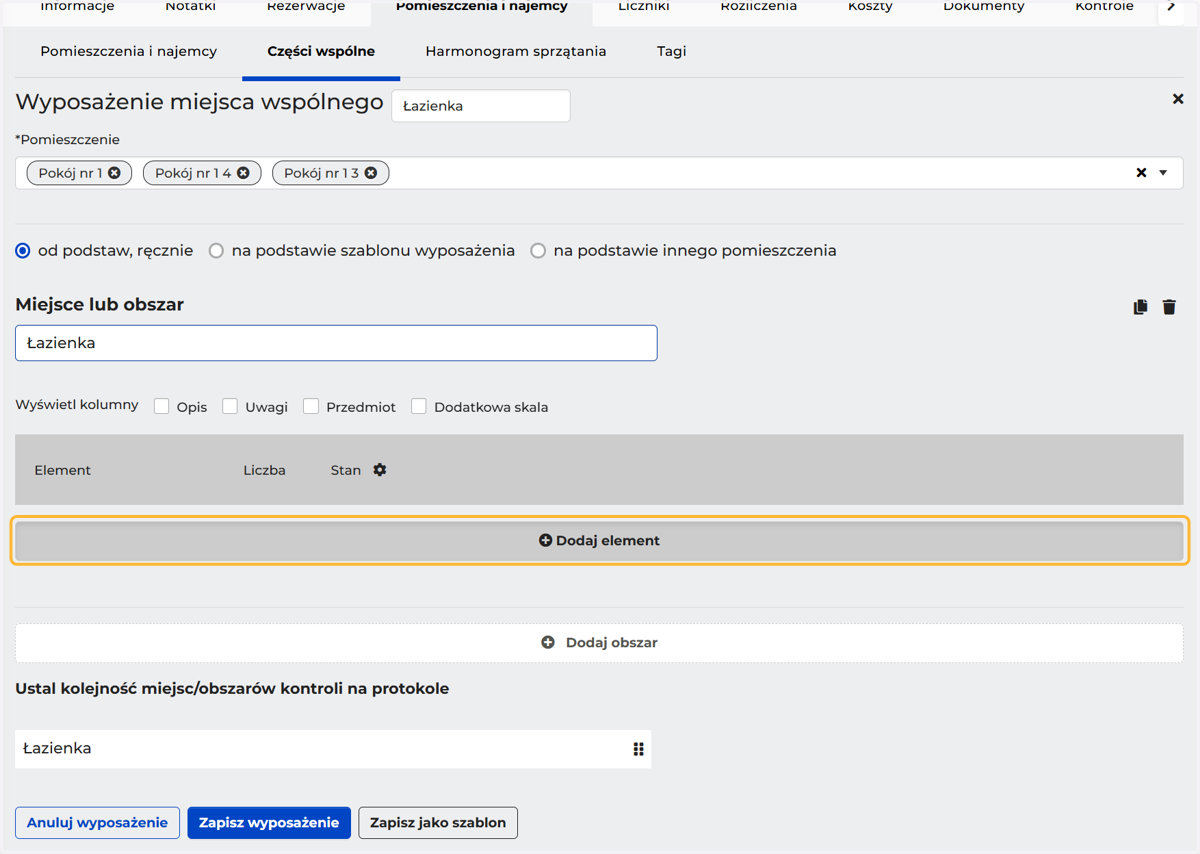Click Zapisz wyposażenie button
This screenshot has height=854, width=1200.
pos(269,823)
